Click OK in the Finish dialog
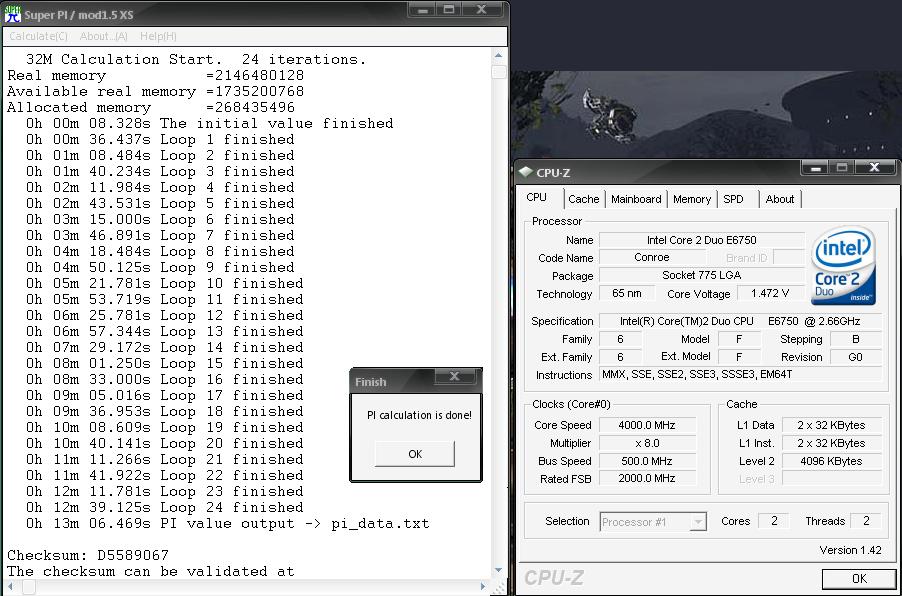Screen dimensions: 902x596 coord(415,454)
